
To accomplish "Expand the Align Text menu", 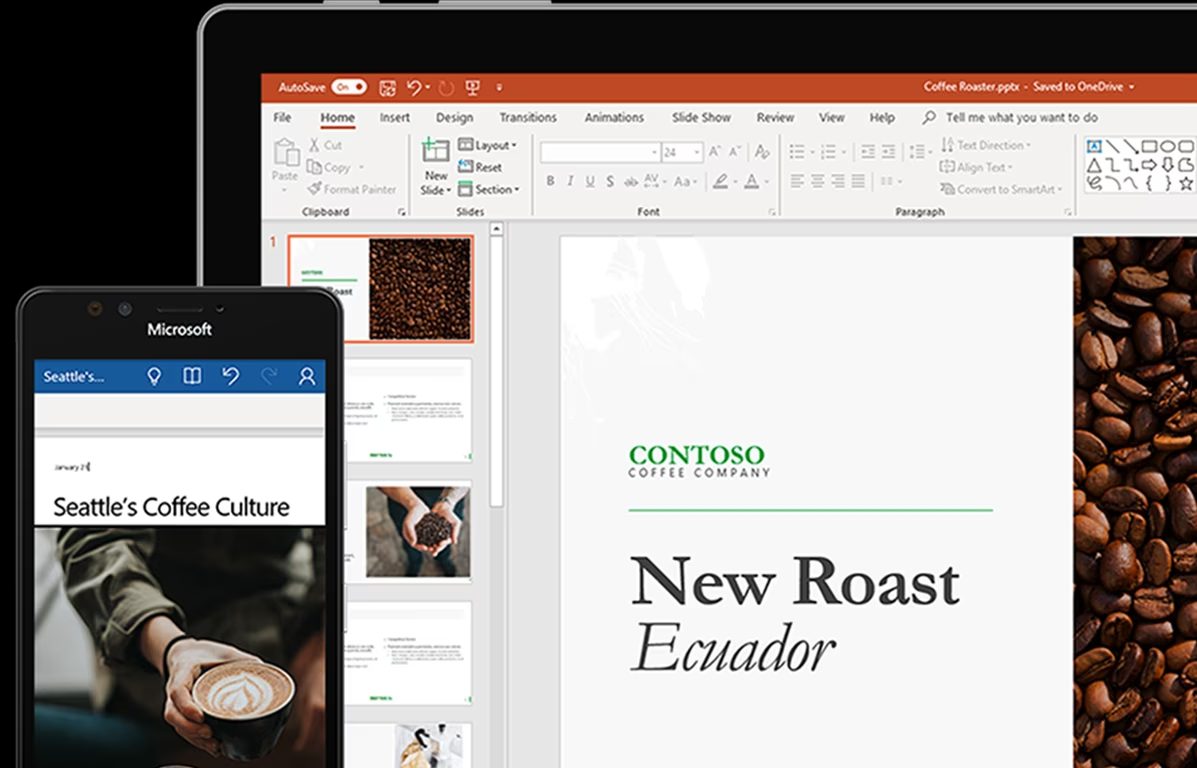I will (976, 167).
